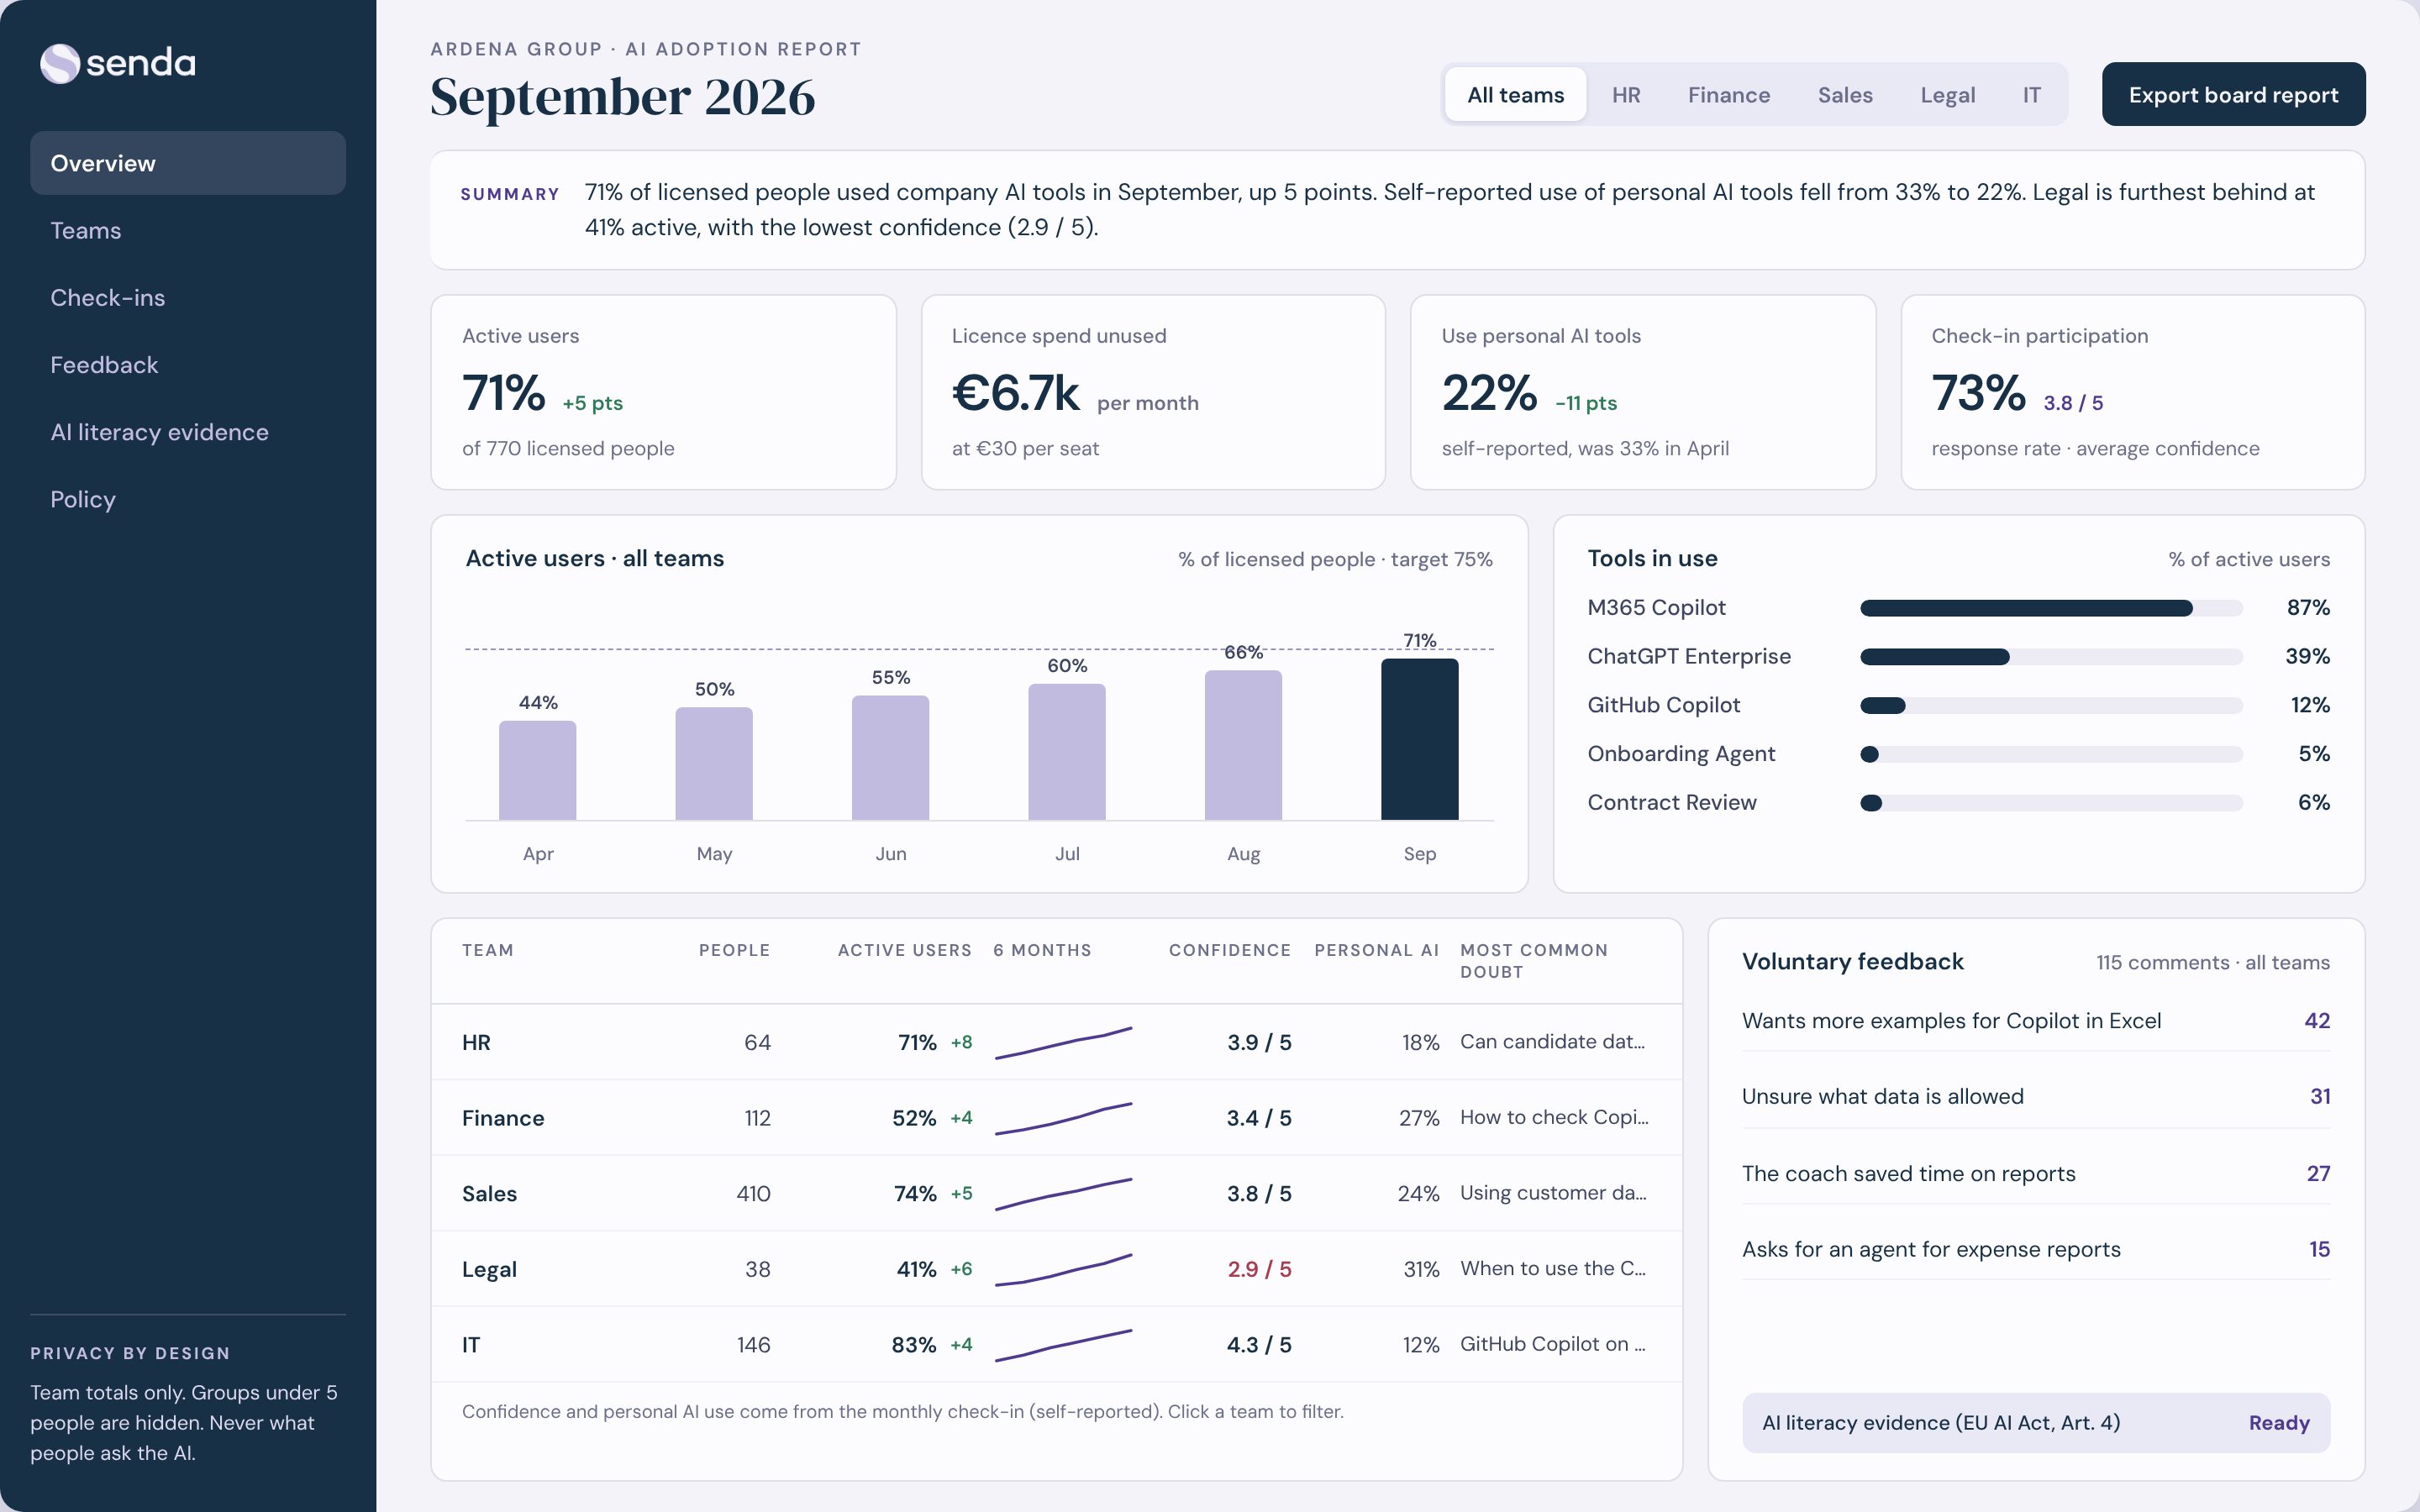Open "The coach saved time on reports"
This screenshot has width=2420, height=1512.
pos(2036,1174)
